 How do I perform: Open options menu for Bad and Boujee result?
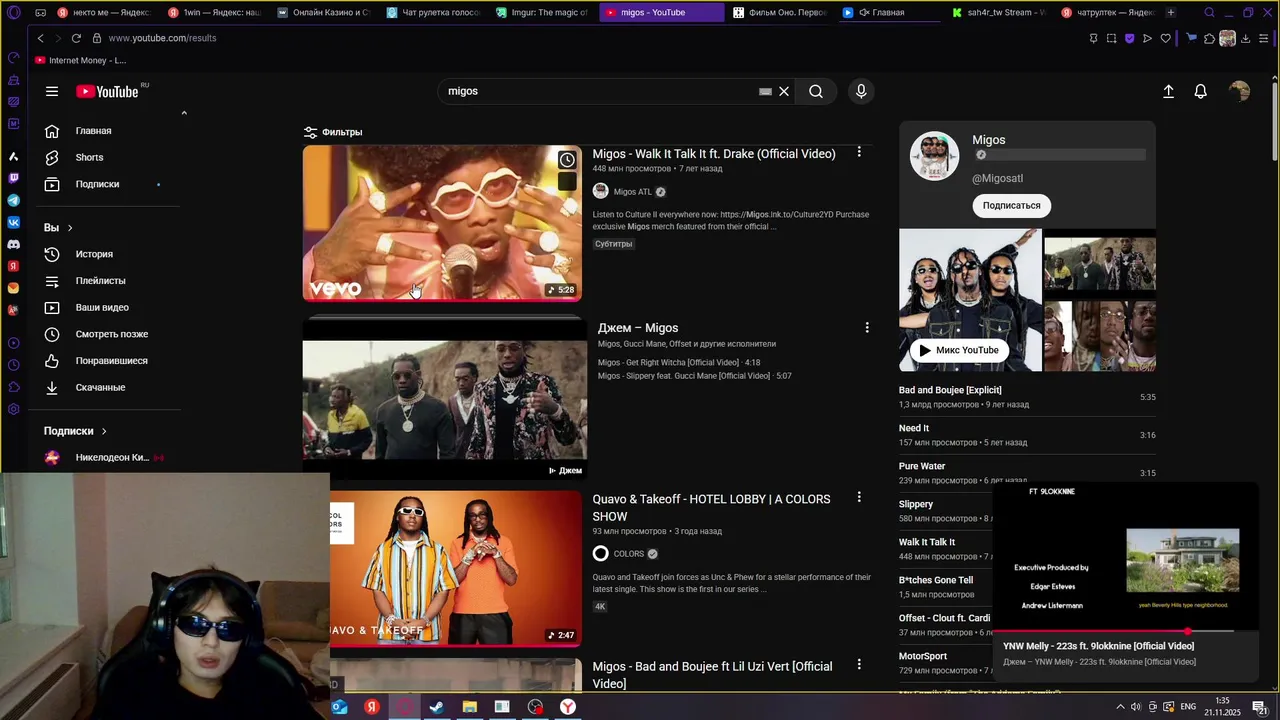coord(859,664)
